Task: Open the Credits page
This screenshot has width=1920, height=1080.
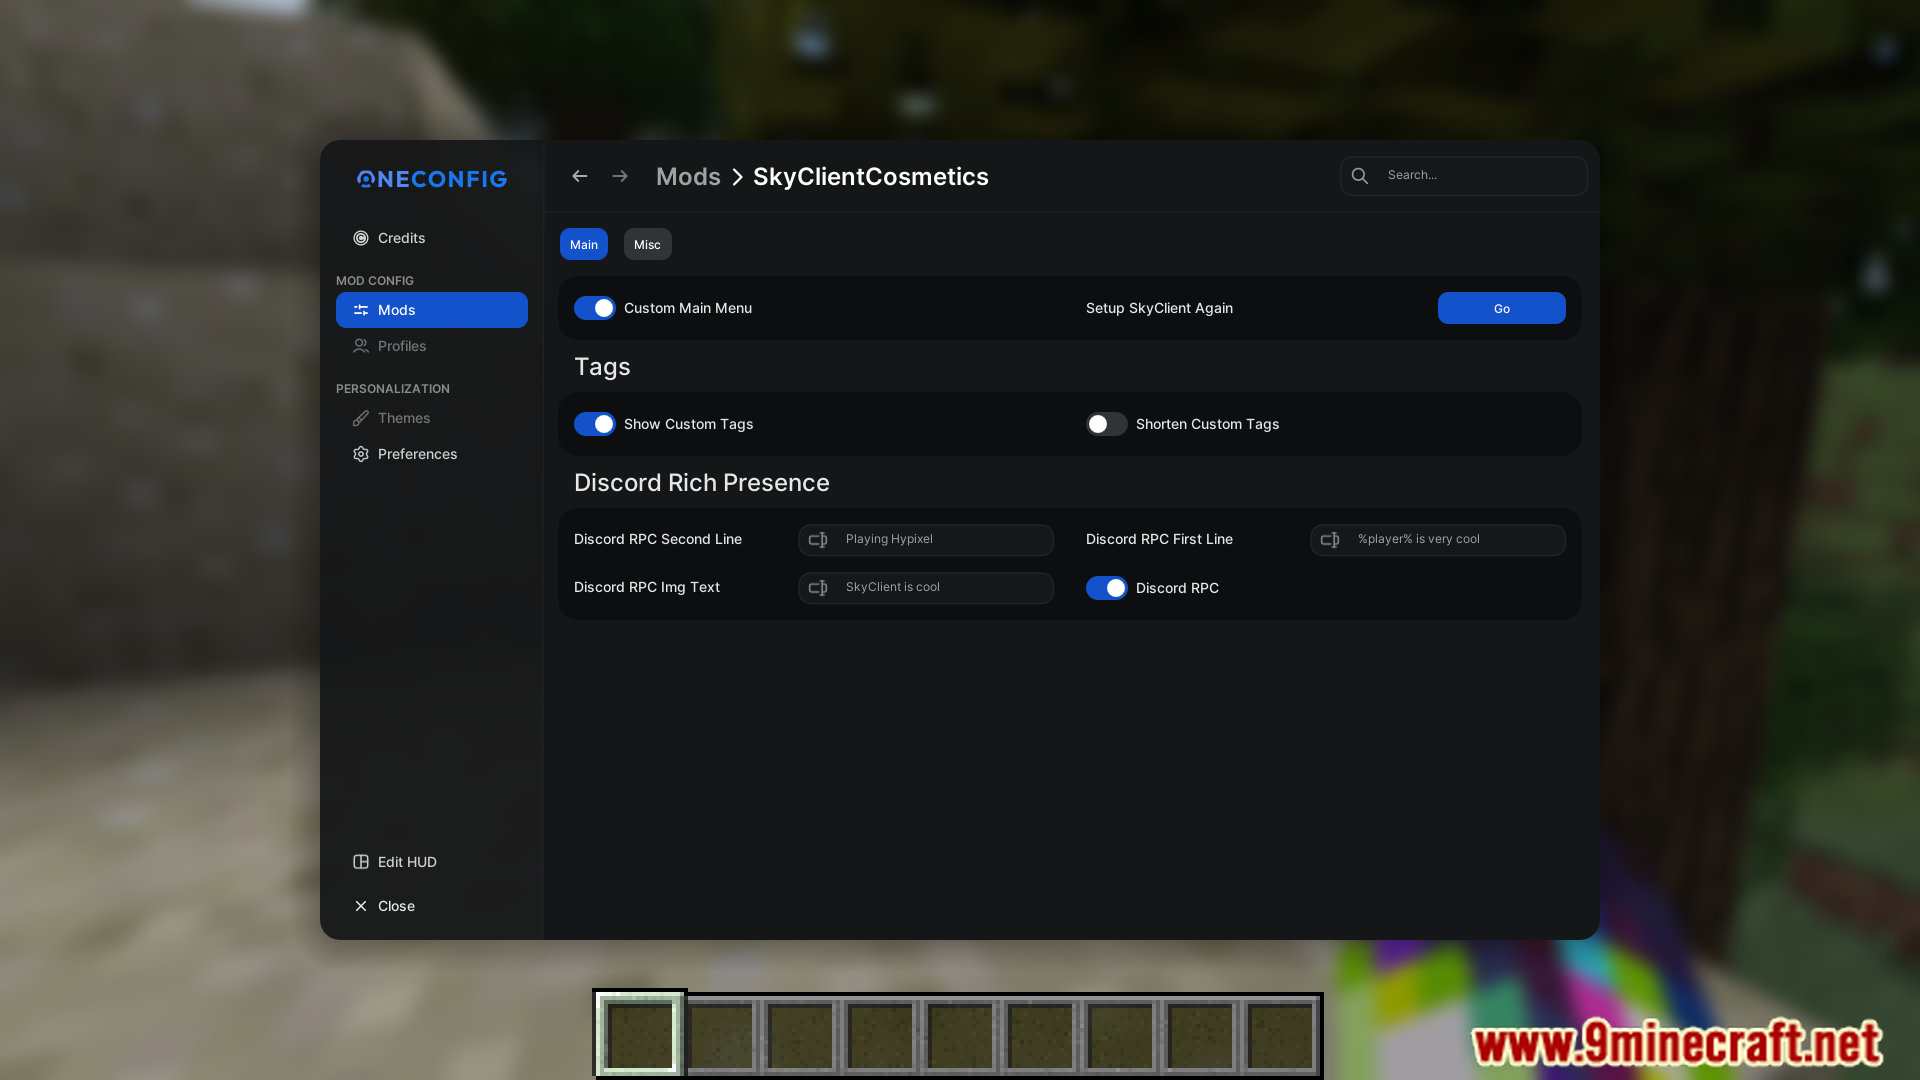Action: coord(431,238)
